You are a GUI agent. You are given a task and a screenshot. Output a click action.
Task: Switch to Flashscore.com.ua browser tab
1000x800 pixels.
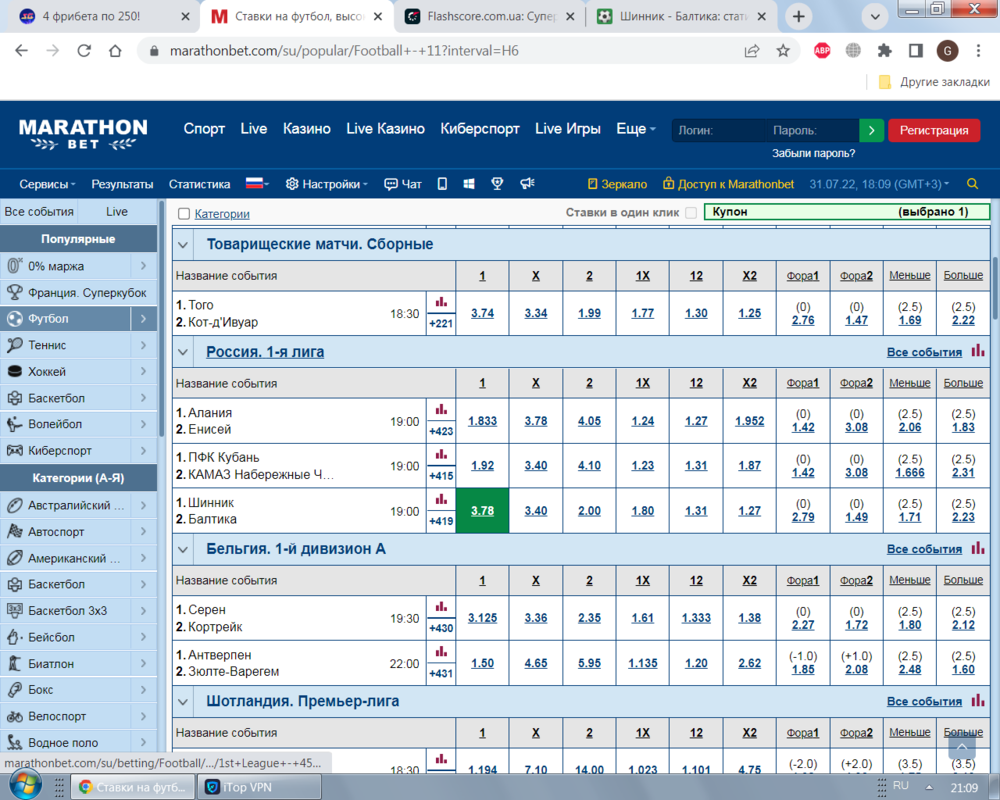(x=489, y=17)
